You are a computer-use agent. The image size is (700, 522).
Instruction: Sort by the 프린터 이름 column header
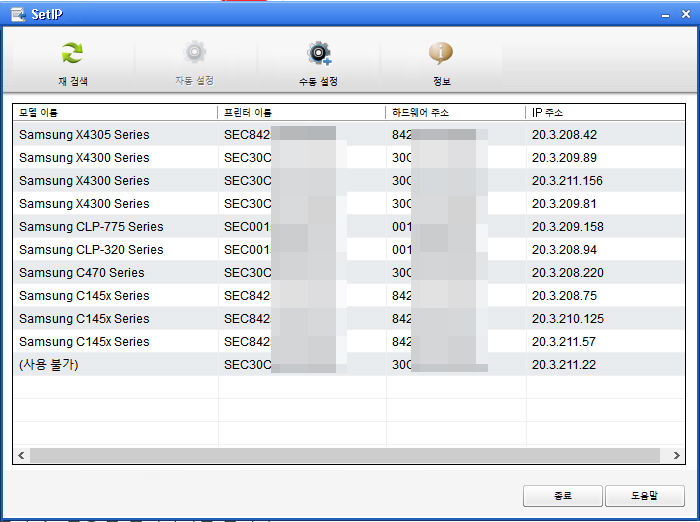click(301, 113)
